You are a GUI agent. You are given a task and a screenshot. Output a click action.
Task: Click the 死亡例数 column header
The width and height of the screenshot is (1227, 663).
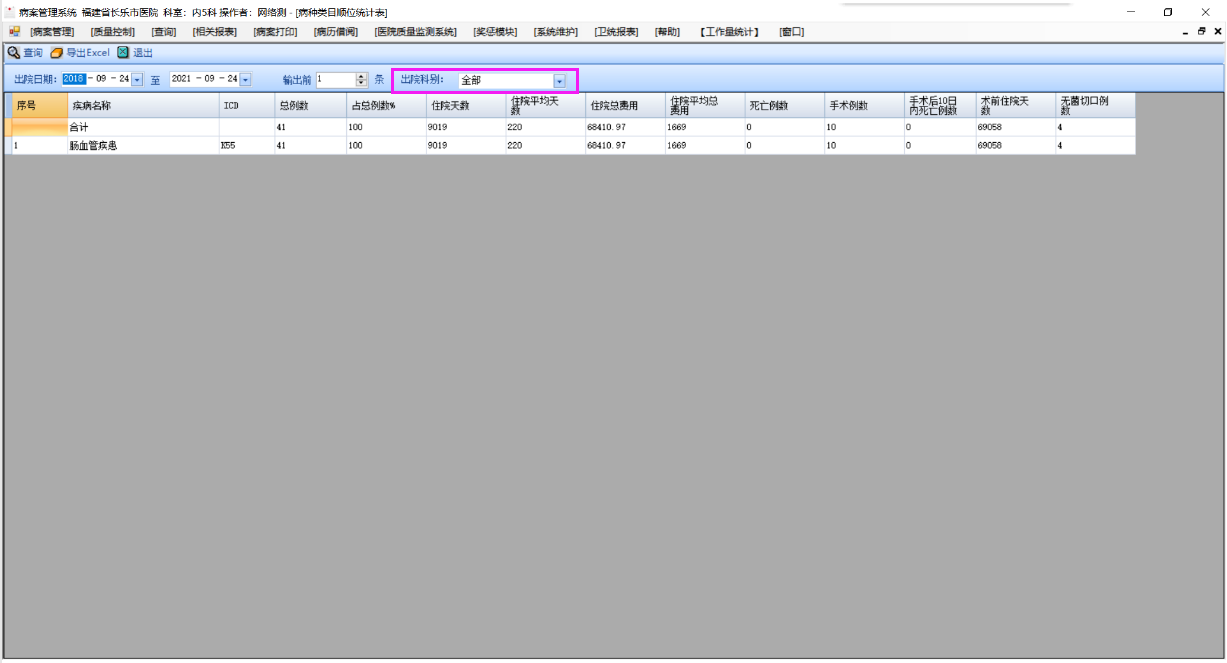785,106
